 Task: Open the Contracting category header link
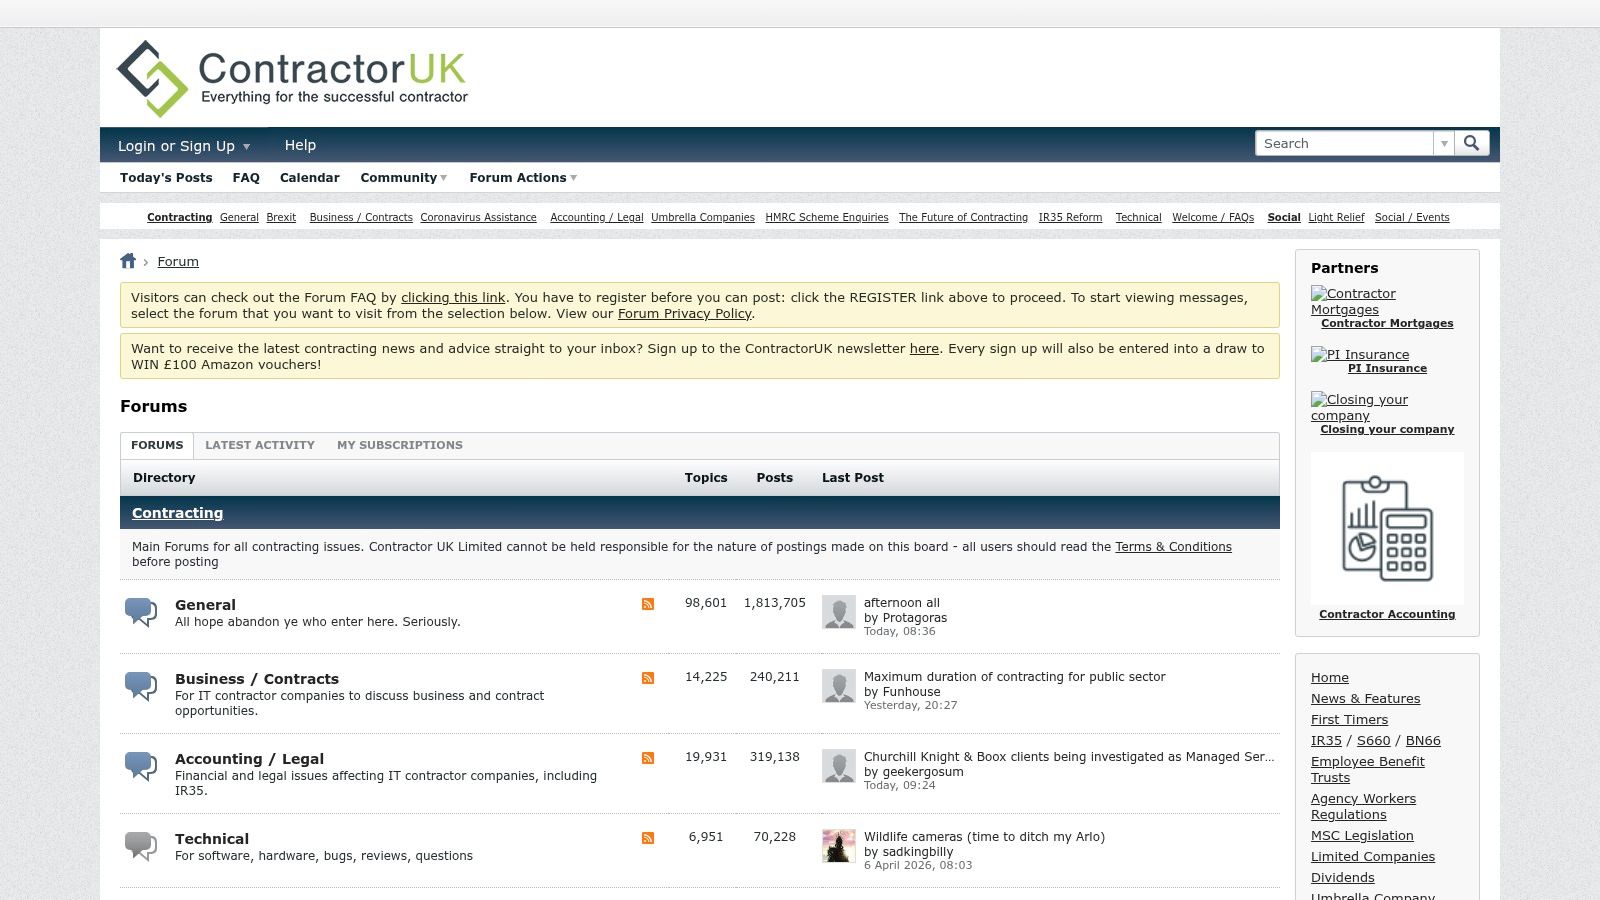tap(177, 513)
